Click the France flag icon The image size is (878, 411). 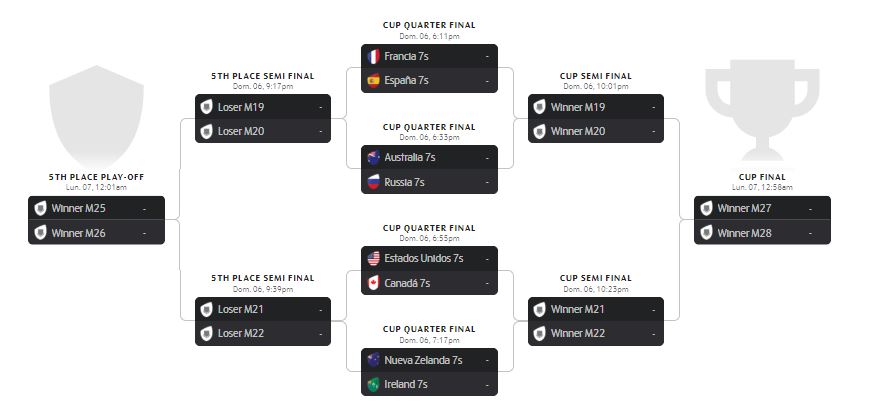tap(374, 56)
